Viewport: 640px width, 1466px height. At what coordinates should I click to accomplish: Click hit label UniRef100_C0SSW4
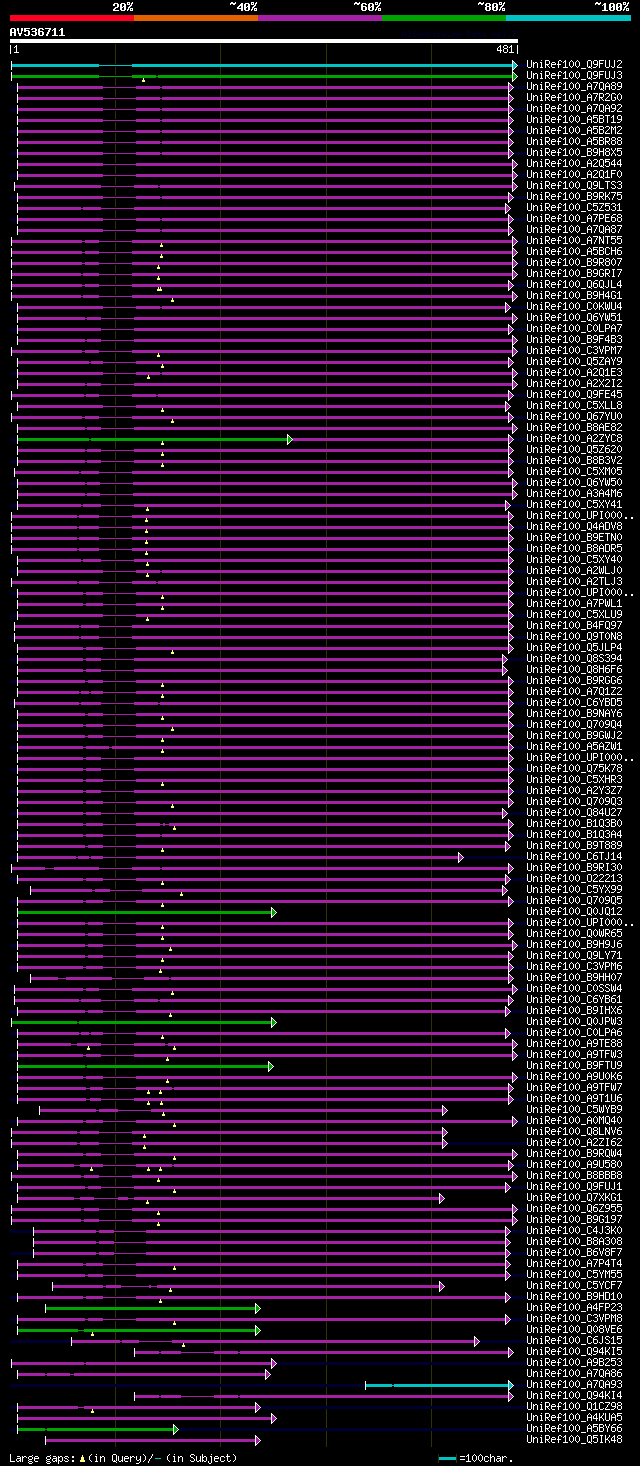pos(575,988)
